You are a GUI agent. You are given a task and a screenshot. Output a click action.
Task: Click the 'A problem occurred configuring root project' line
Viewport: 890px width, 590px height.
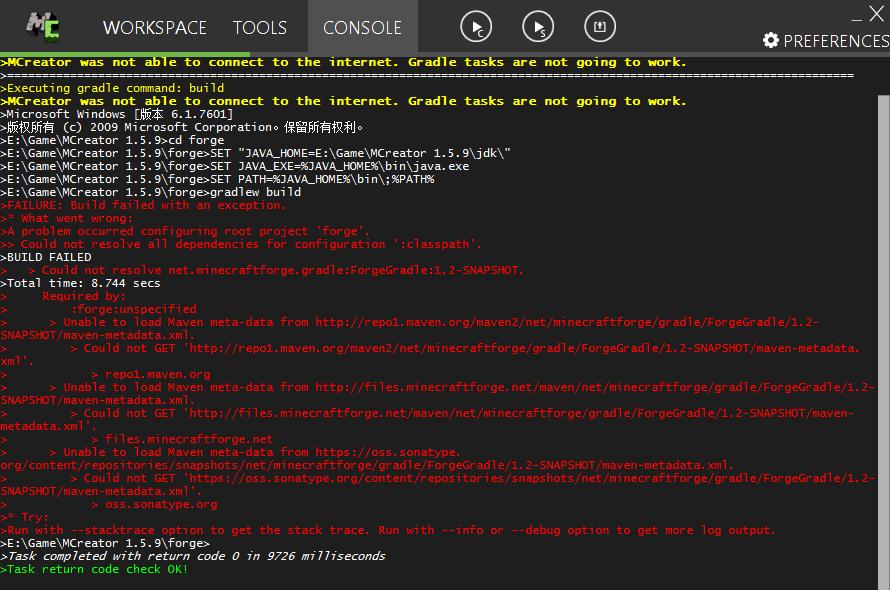185,231
